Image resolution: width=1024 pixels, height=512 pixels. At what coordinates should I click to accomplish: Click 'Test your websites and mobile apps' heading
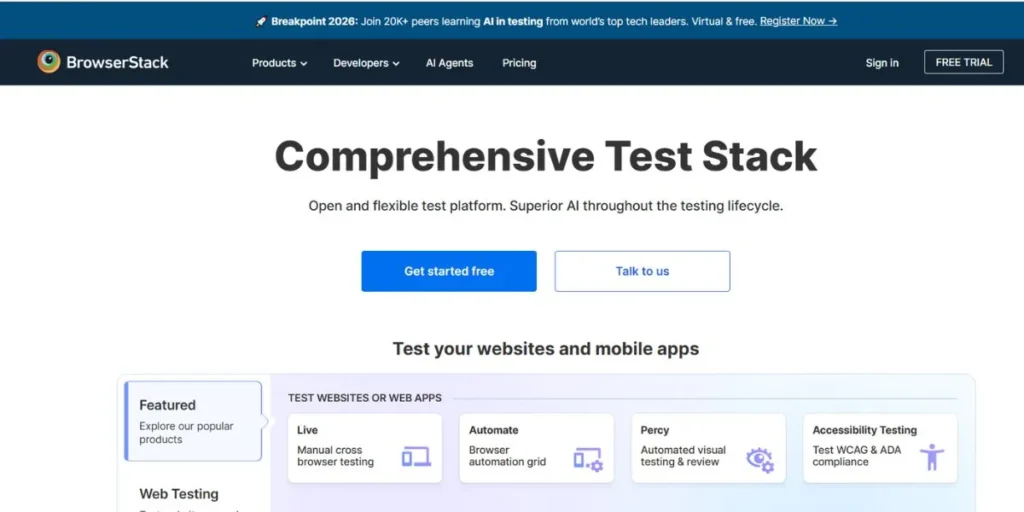pos(546,349)
